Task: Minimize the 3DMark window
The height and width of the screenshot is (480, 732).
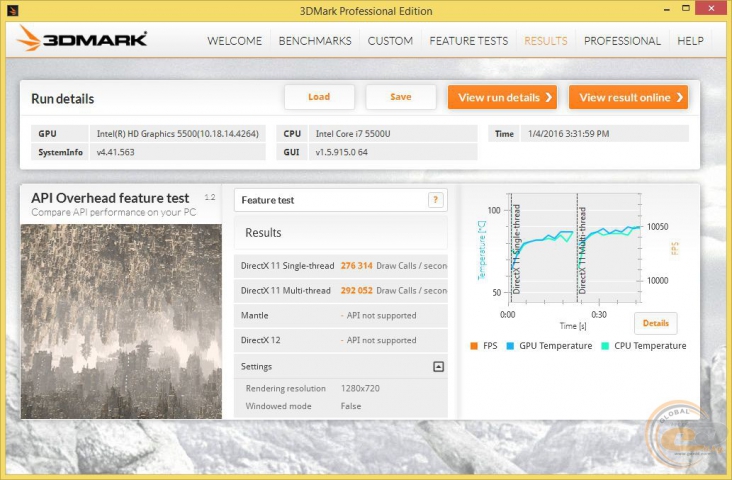Action: [667, 10]
